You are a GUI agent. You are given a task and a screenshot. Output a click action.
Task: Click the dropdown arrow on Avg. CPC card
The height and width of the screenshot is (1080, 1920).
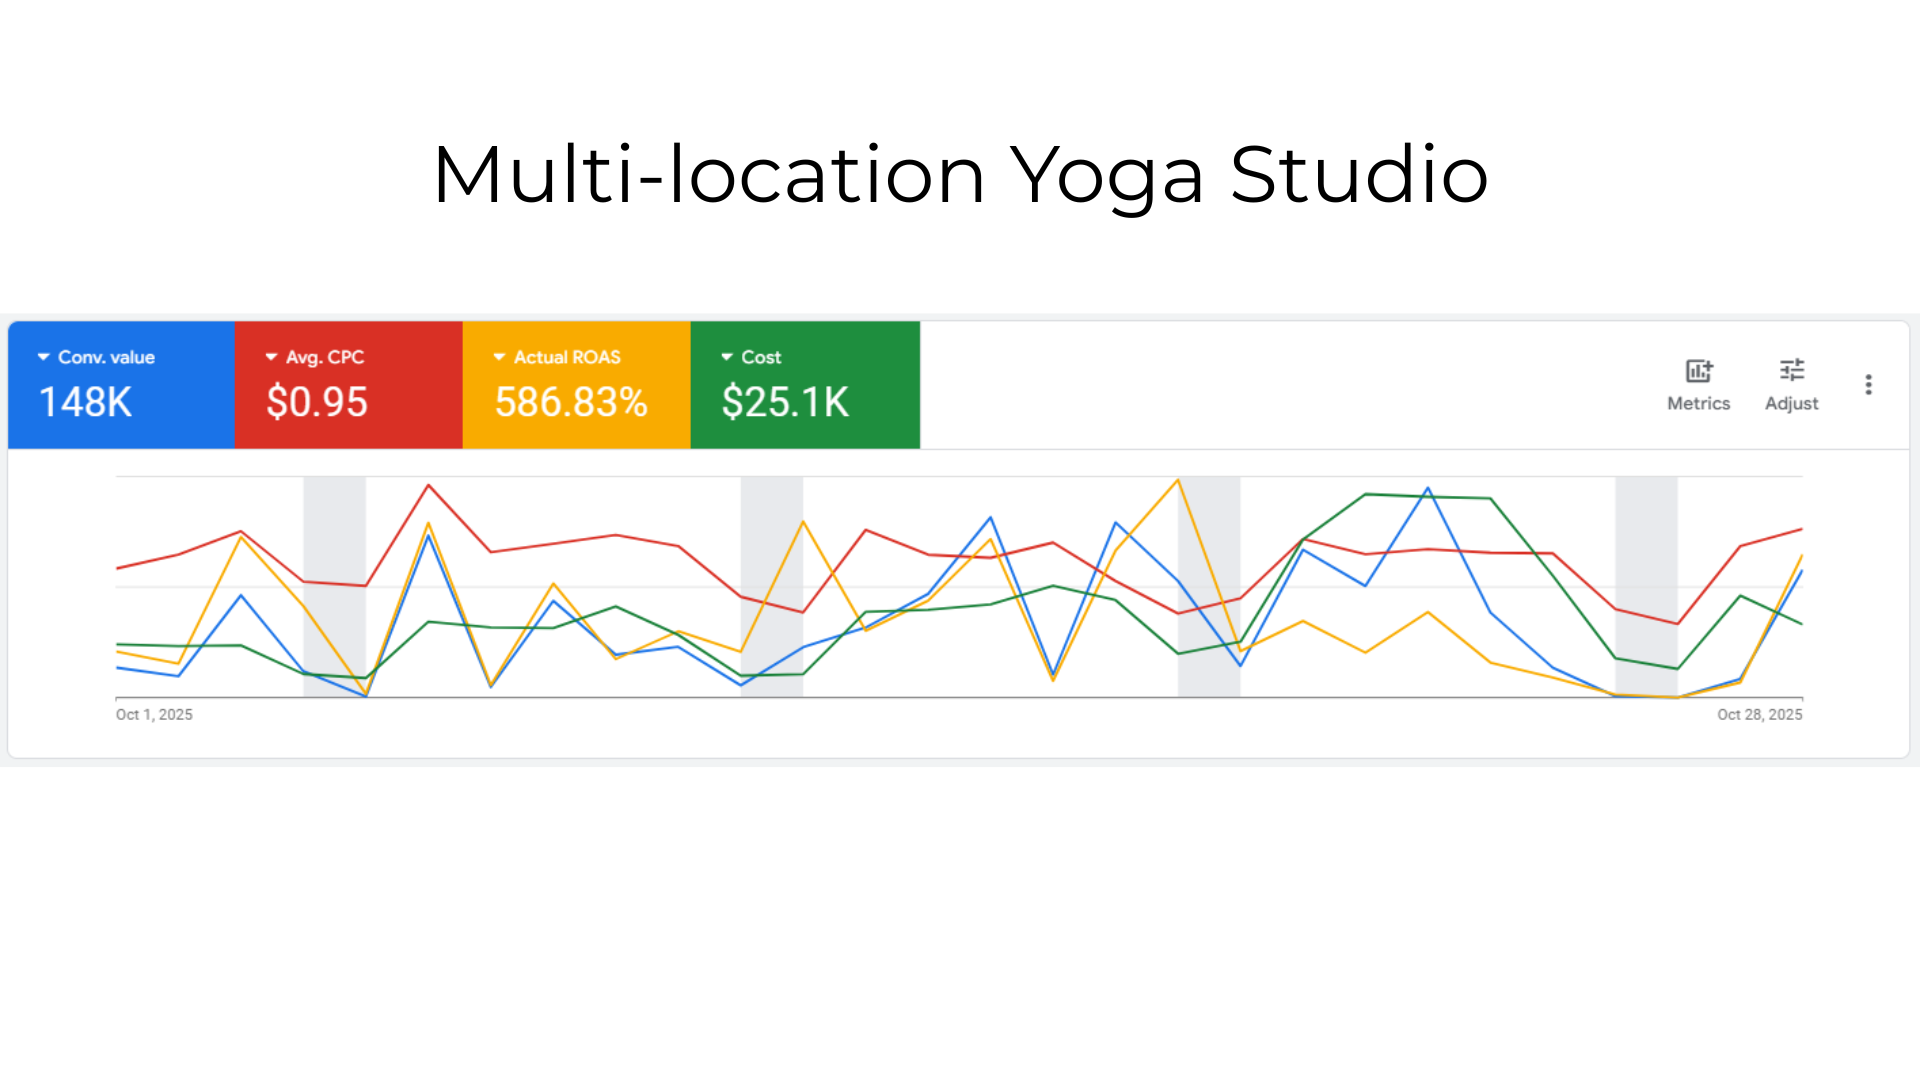coord(269,356)
